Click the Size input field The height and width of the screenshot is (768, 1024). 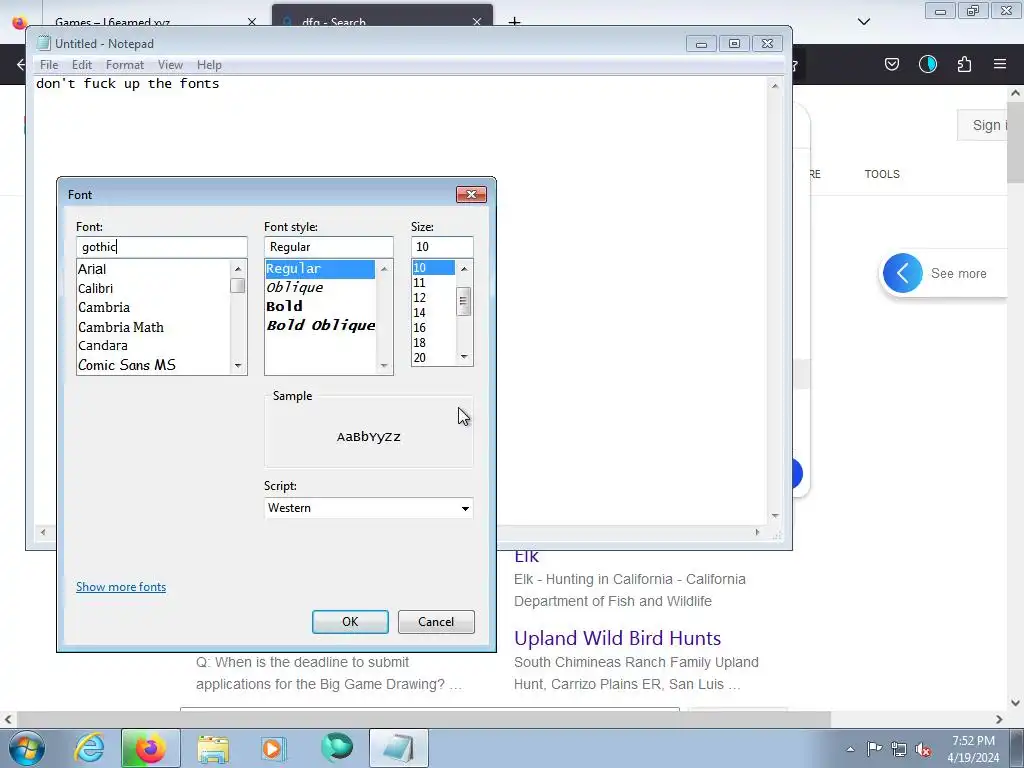[x=442, y=247]
